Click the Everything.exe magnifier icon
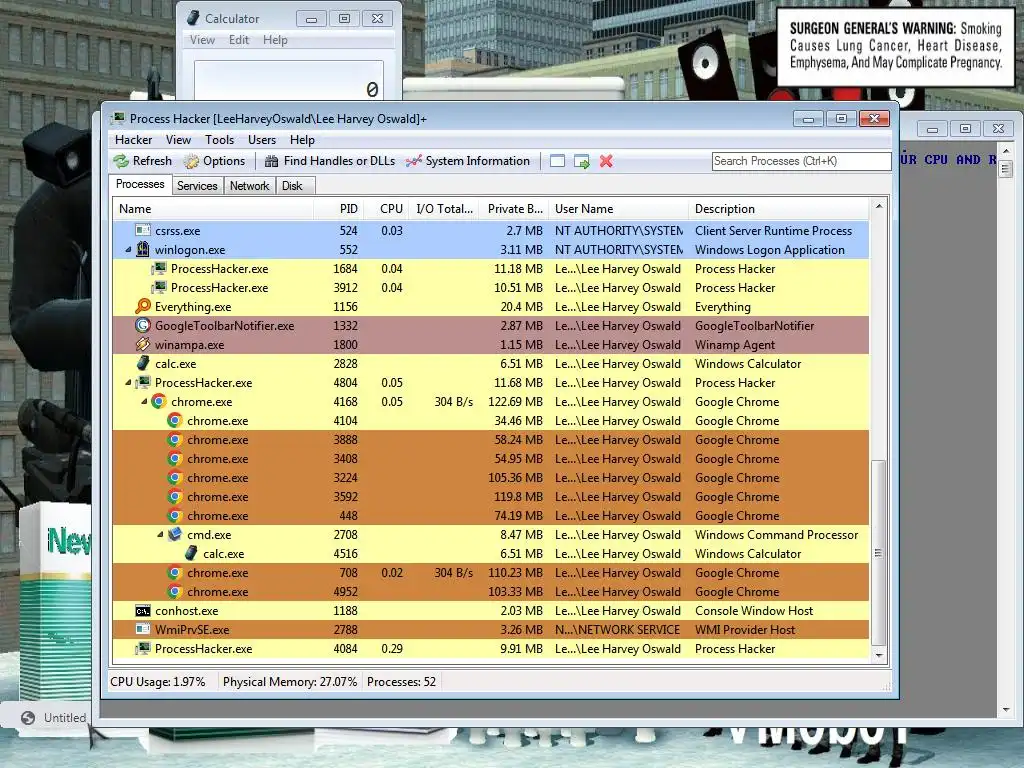The height and width of the screenshot is (768, 1024). pos(142,306)
